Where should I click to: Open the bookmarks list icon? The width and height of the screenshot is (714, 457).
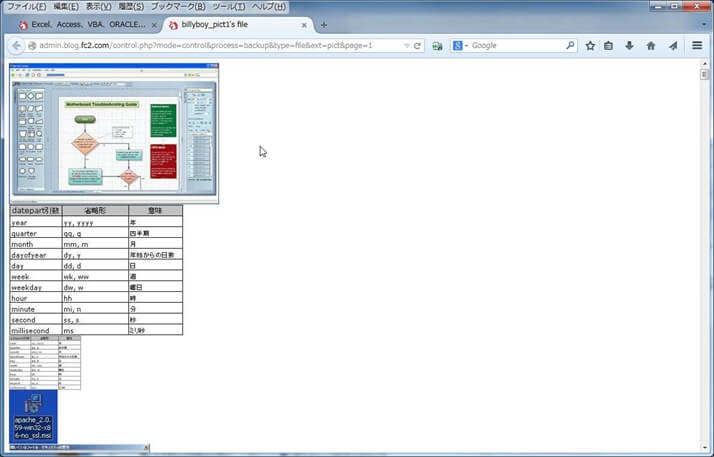609,46
